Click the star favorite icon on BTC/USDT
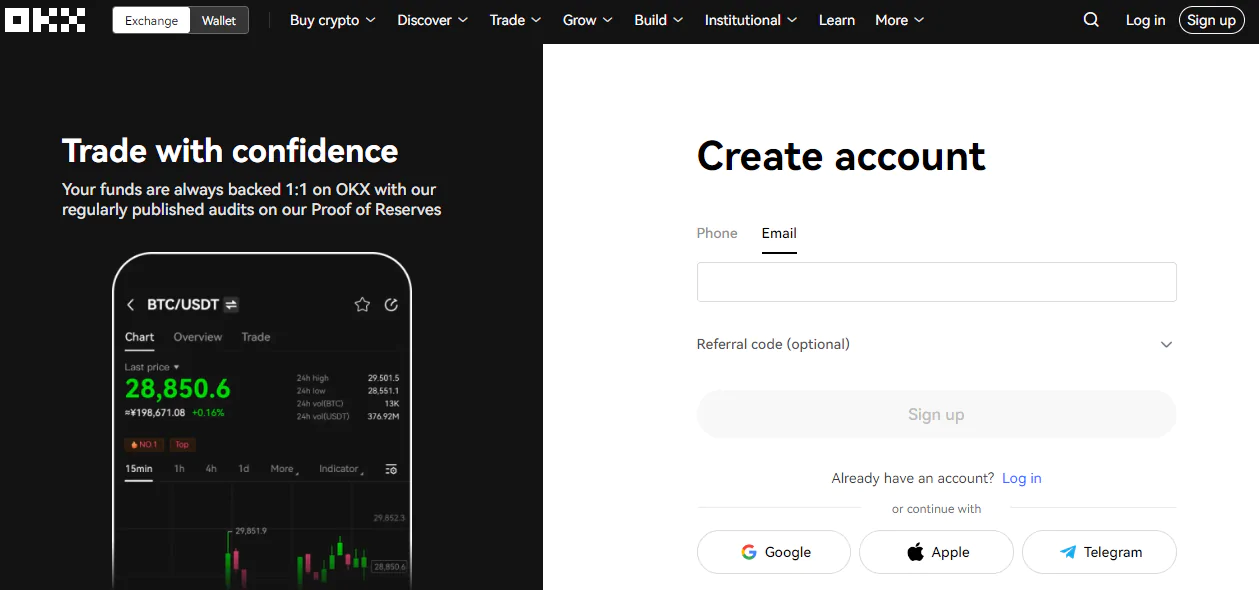This screenshot has width=1259, height=590. coord(362,305)
